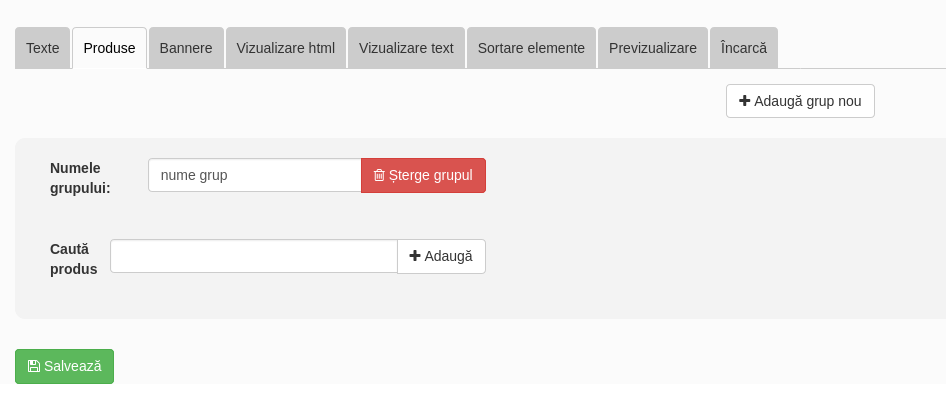The image size is (946, 403).
Task: Click the plus icon on the Adaugă button
Action: tap(414, 256)
